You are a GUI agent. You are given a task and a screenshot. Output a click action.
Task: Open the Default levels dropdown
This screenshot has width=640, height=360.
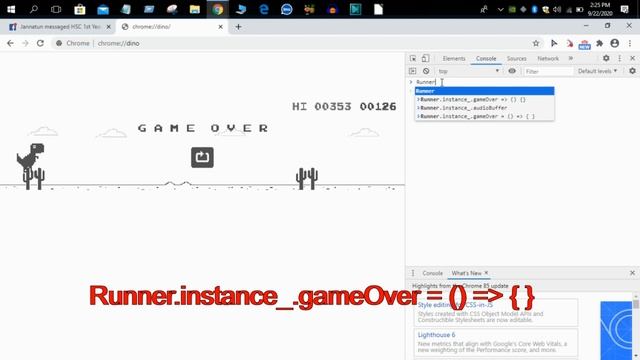click(x=597, y=71)
